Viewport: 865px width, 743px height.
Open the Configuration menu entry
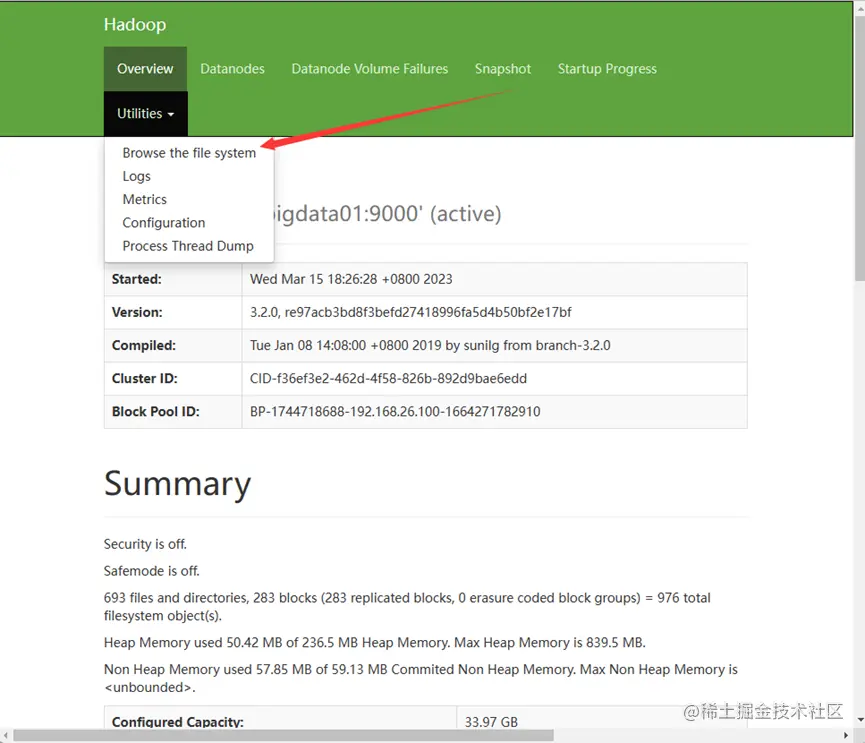click(x=164, y=222)
